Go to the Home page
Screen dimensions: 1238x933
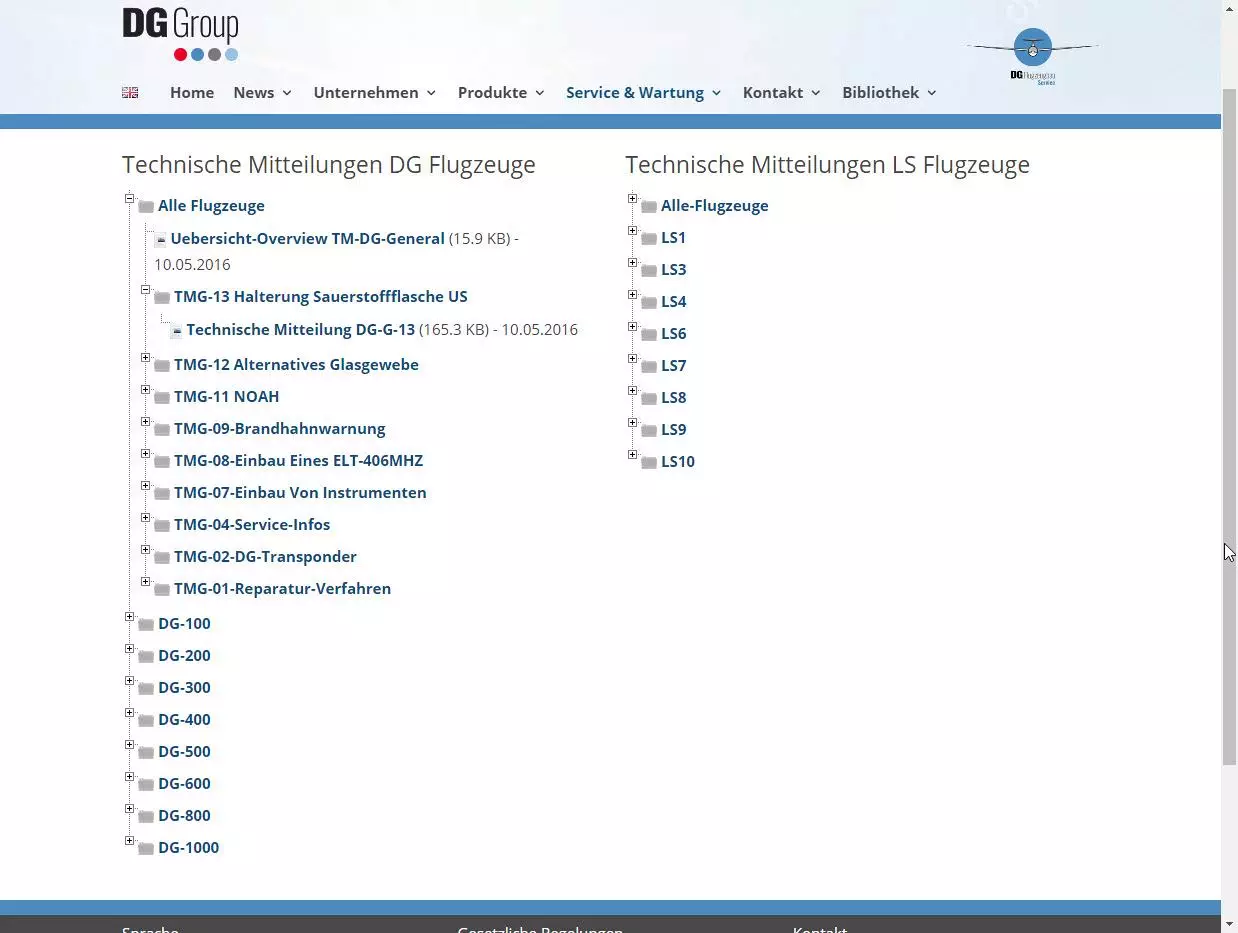(x=192, y=92)
